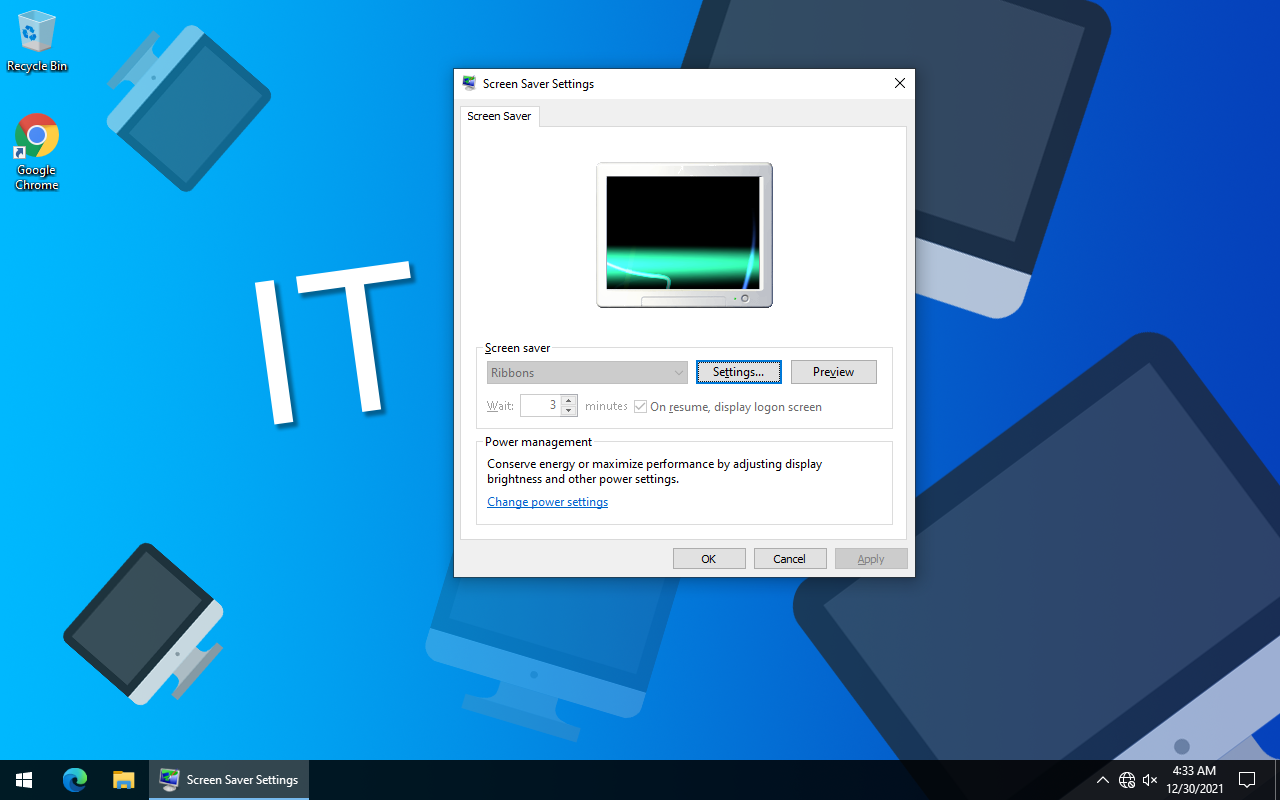The width and height of the screenshot is (1280, 800).
Task: Open File Explorer from taskbar
Action: point(123,780)
